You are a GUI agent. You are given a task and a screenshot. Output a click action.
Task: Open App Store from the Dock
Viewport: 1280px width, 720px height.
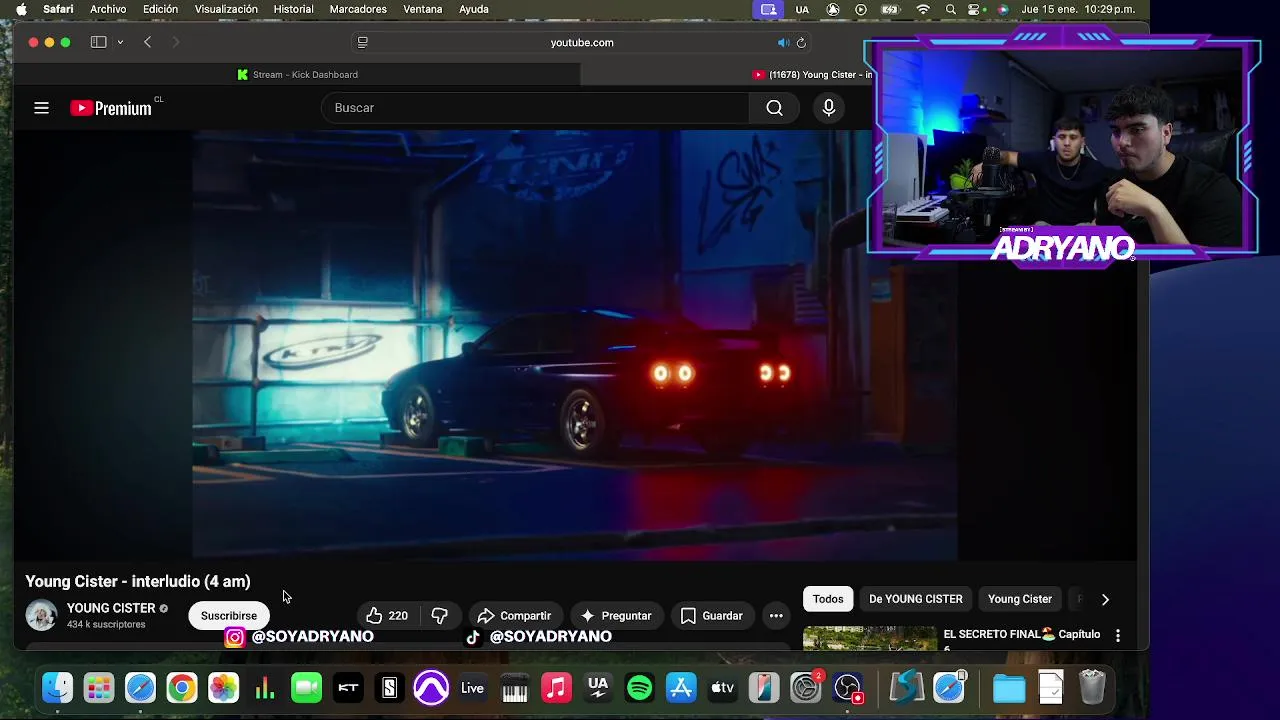pyautogui.click(x=681, y=688)
